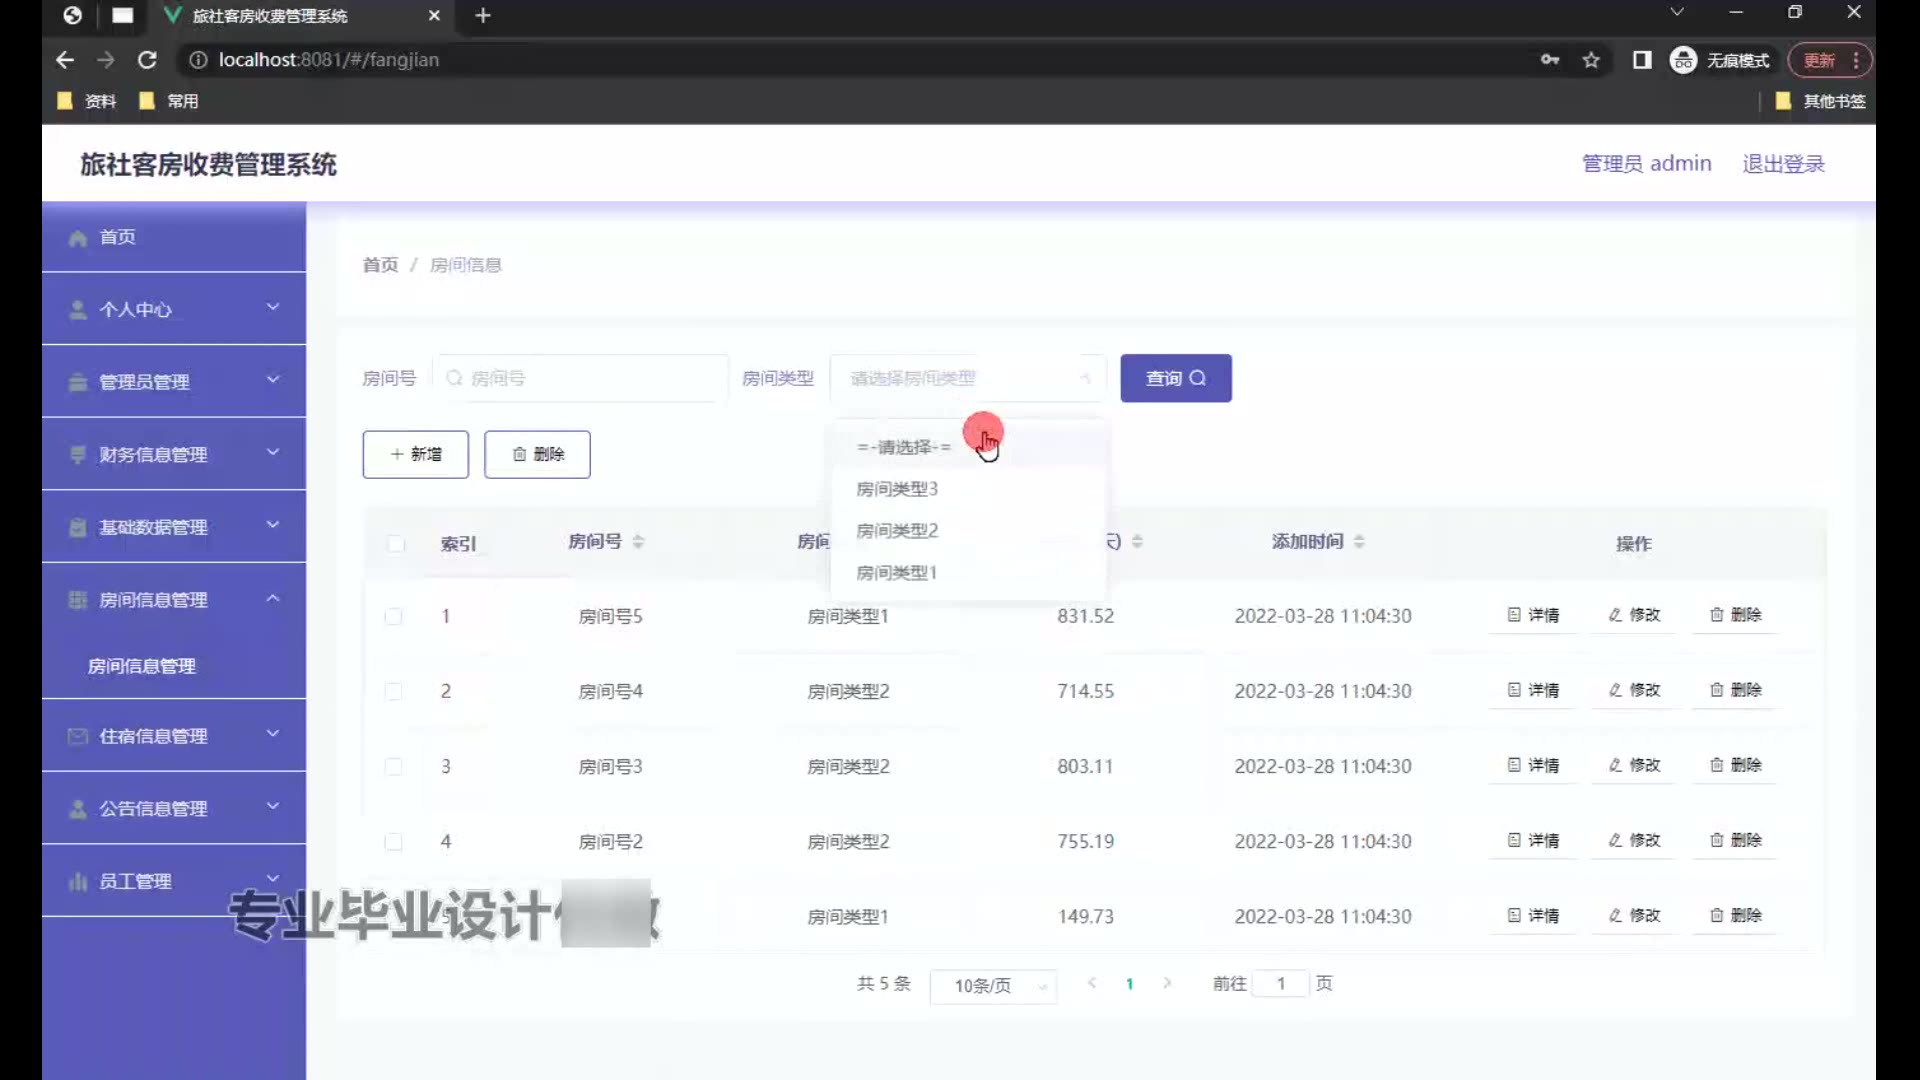
Task: Click the previous page arrow
Action: click(1092, 984)
